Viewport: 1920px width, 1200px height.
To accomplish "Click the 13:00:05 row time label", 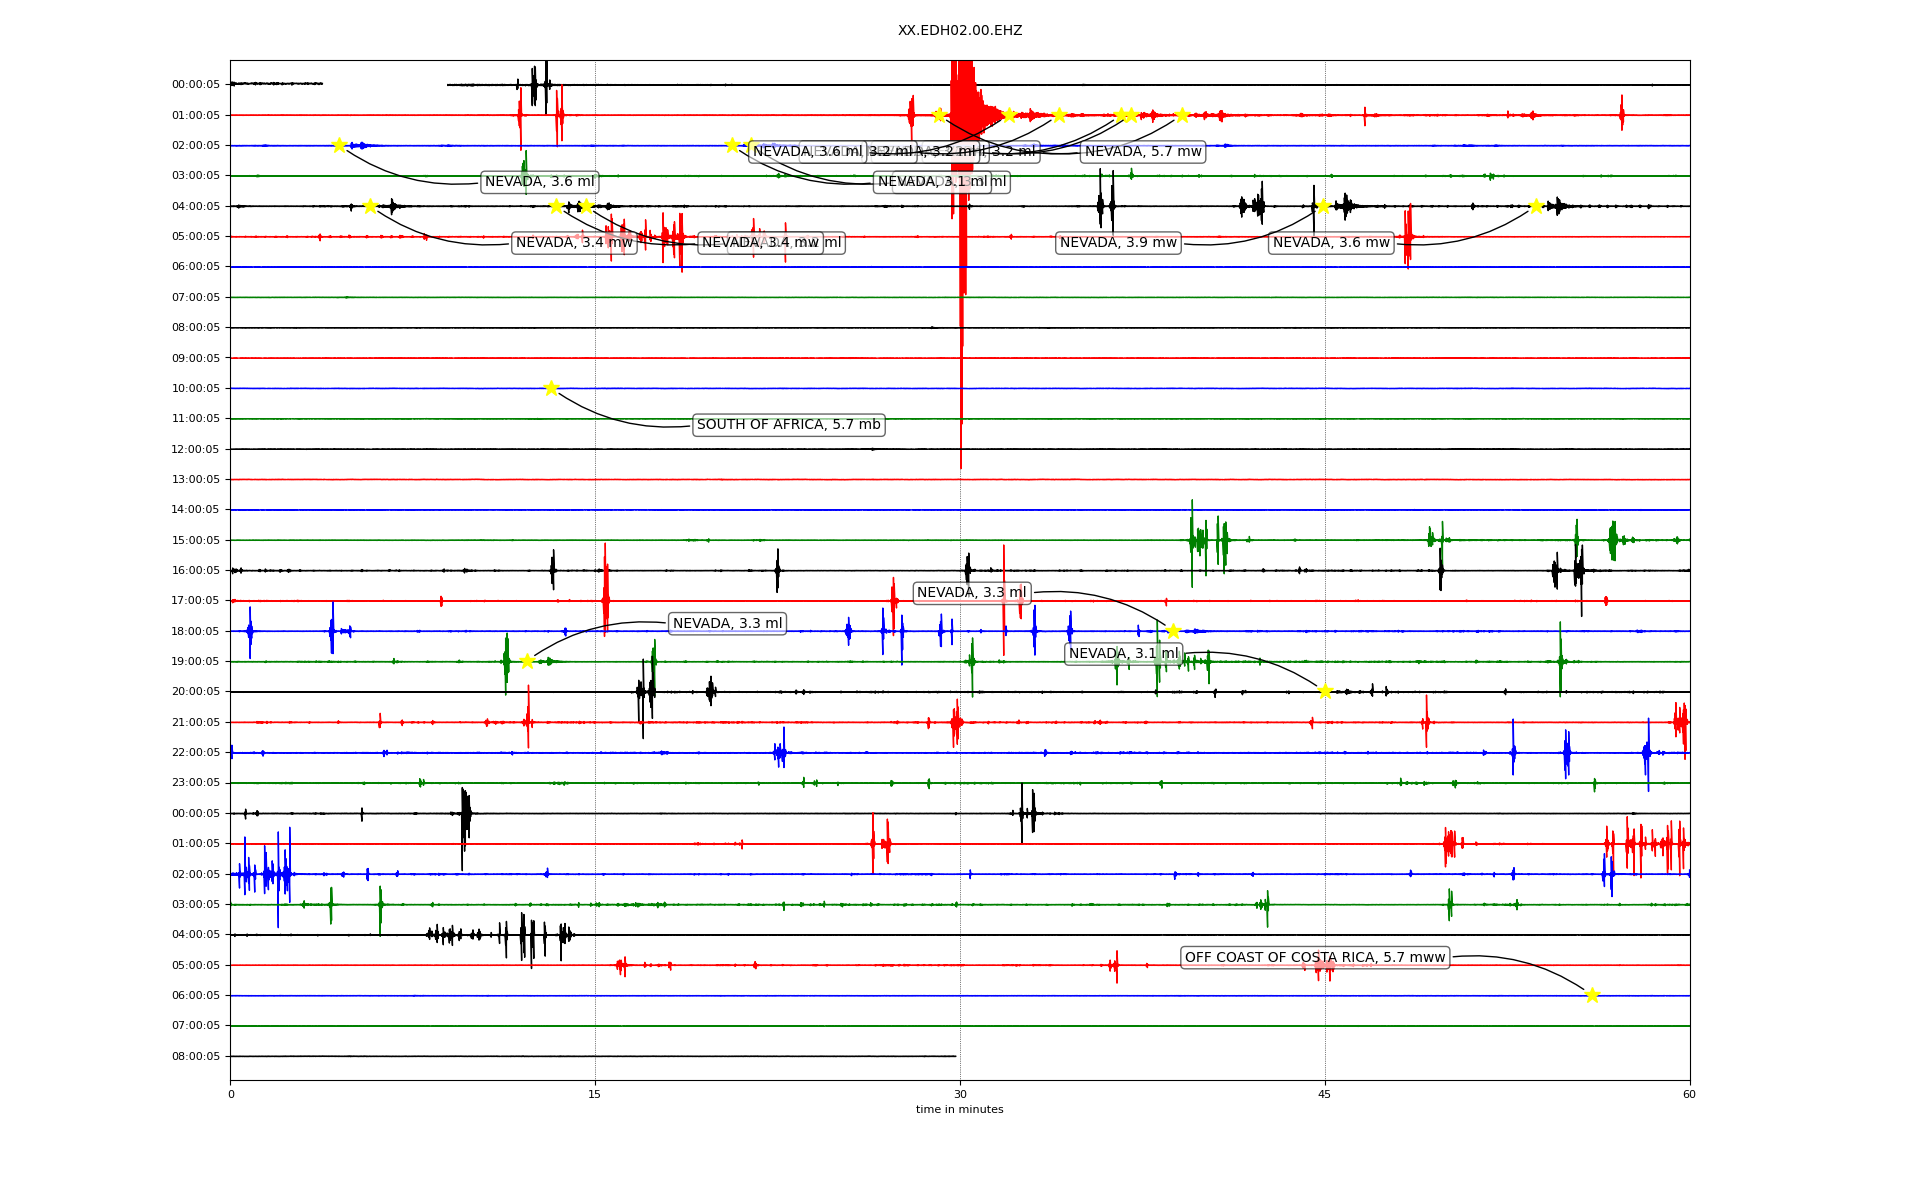I will coord(196,480).
